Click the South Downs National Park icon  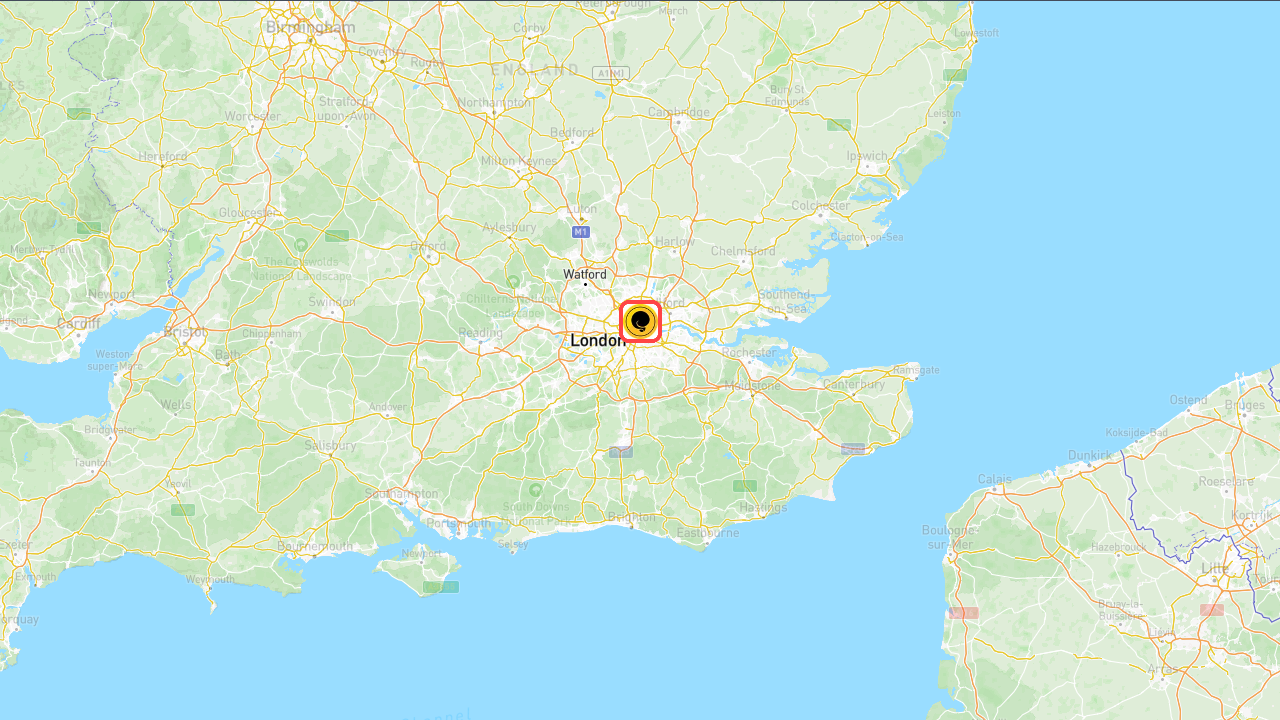[x=536, y=490]
